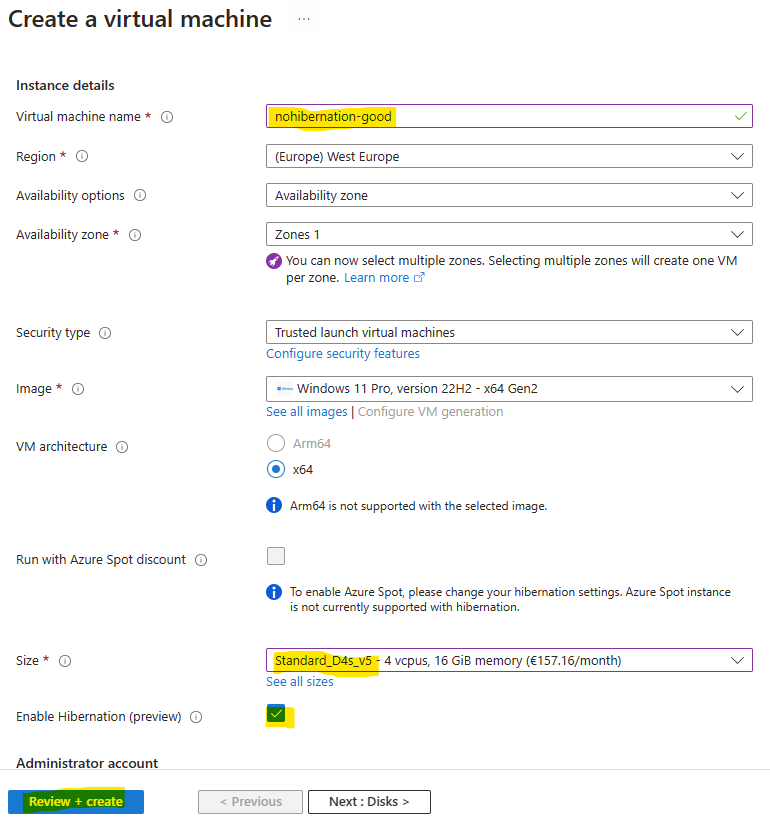Go to Next : Disks

pos(369,802)
